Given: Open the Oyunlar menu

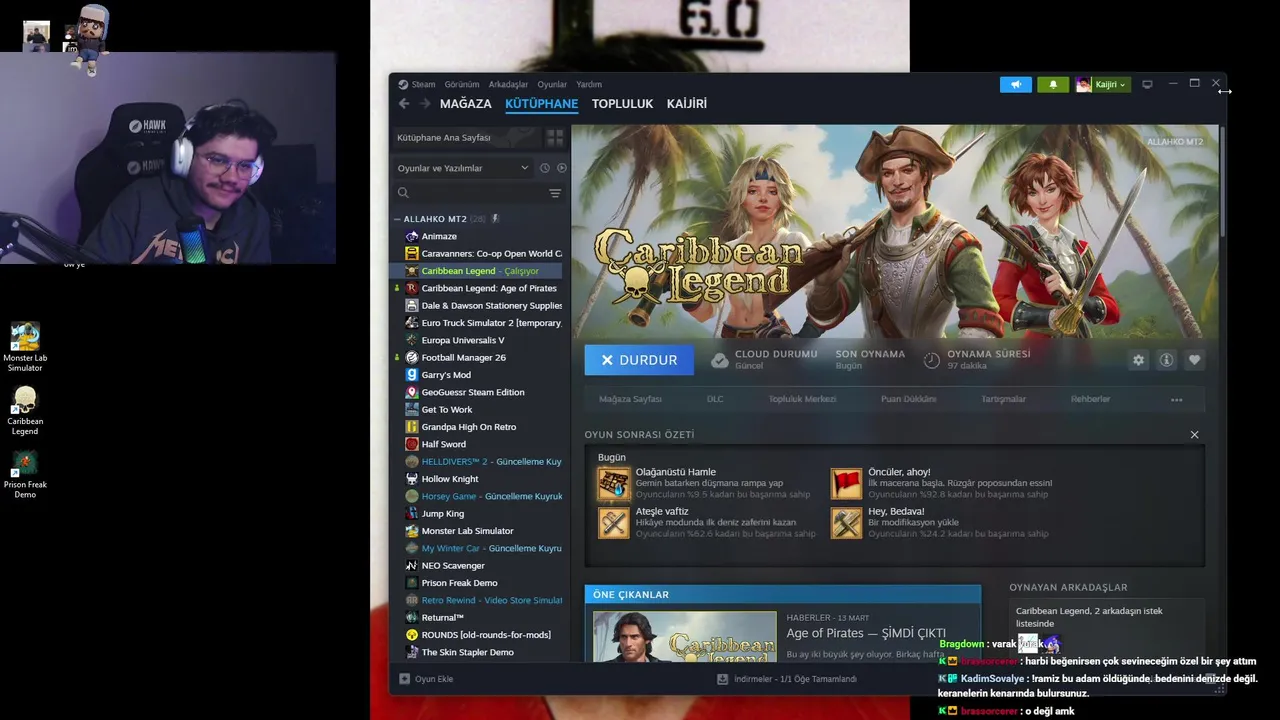Looking at the screenshot, I should pyautogui.click(x=552, y=84).
